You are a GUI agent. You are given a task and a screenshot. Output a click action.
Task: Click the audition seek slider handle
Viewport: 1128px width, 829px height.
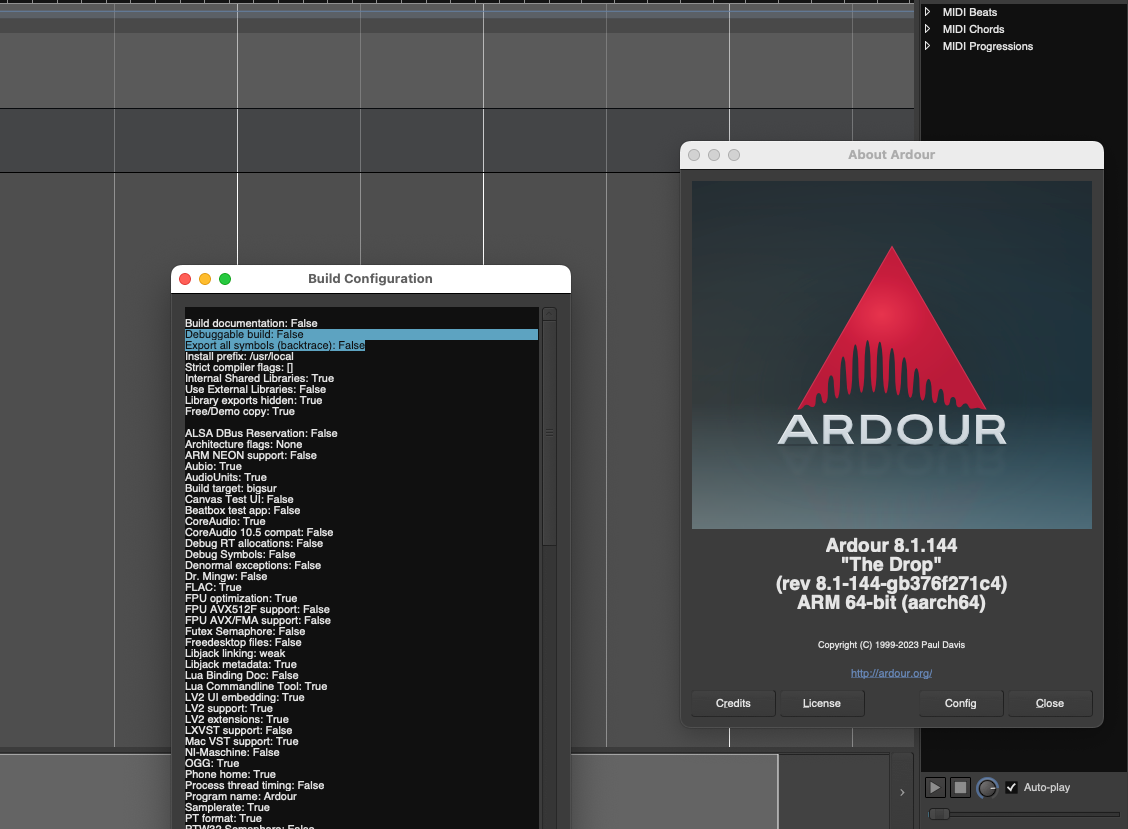coord(939,814)
